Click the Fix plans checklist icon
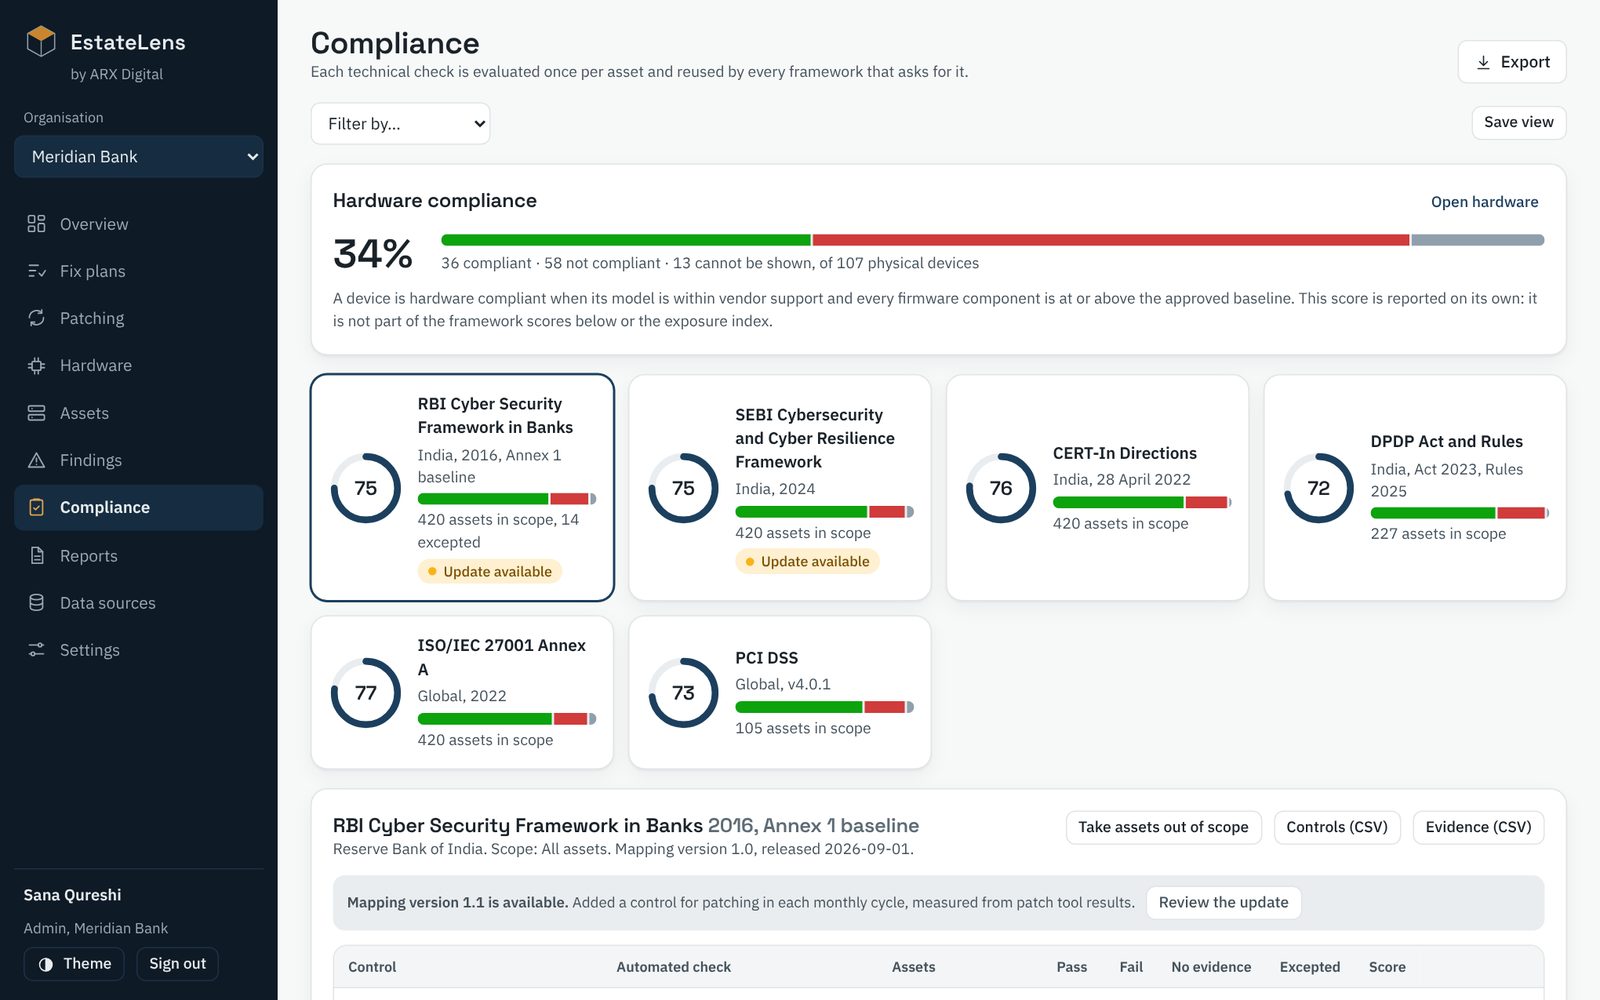Screen dimensions: 1600x1000 click(36, 271)
